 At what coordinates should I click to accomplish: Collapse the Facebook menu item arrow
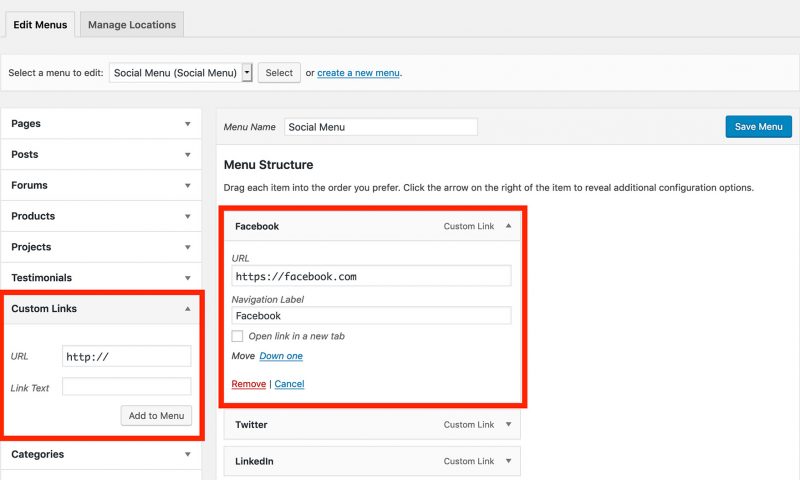(508, 225)
